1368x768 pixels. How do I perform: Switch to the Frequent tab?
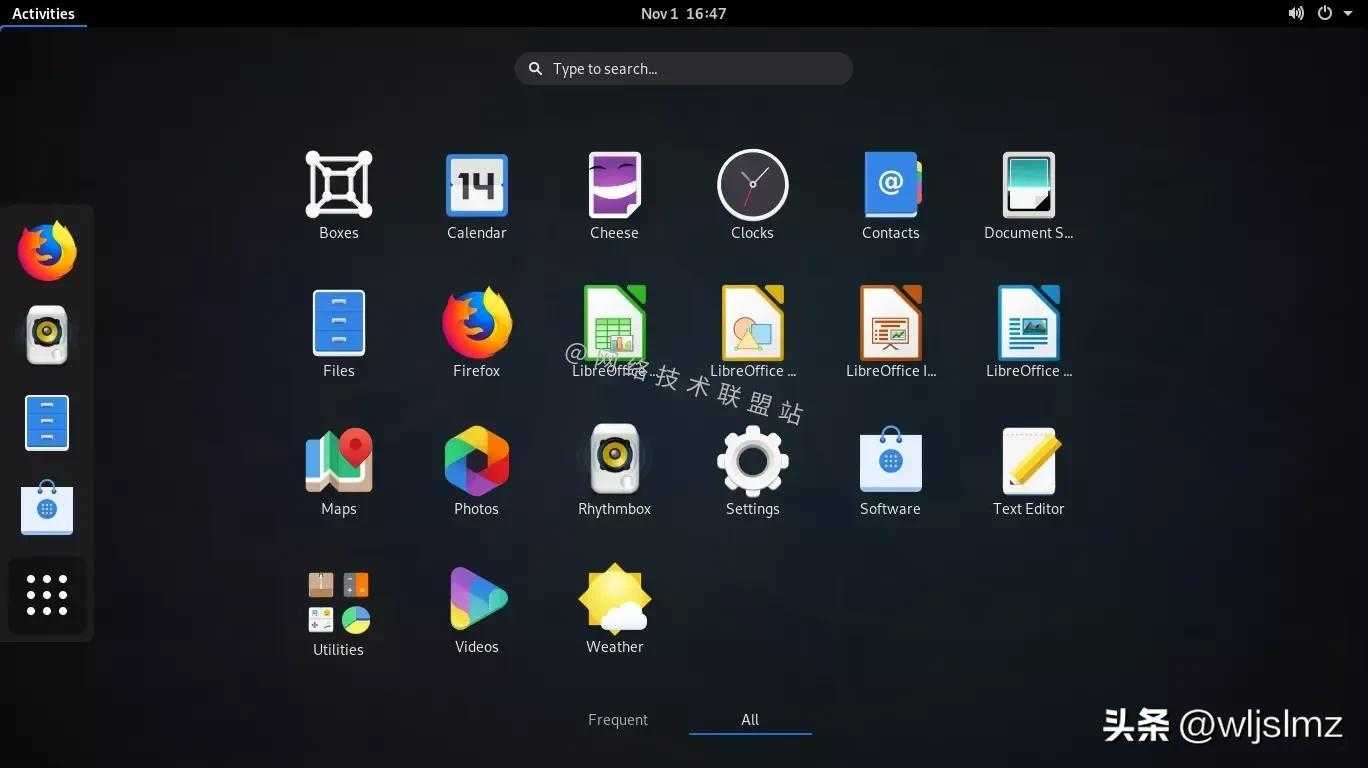[618, 720]
